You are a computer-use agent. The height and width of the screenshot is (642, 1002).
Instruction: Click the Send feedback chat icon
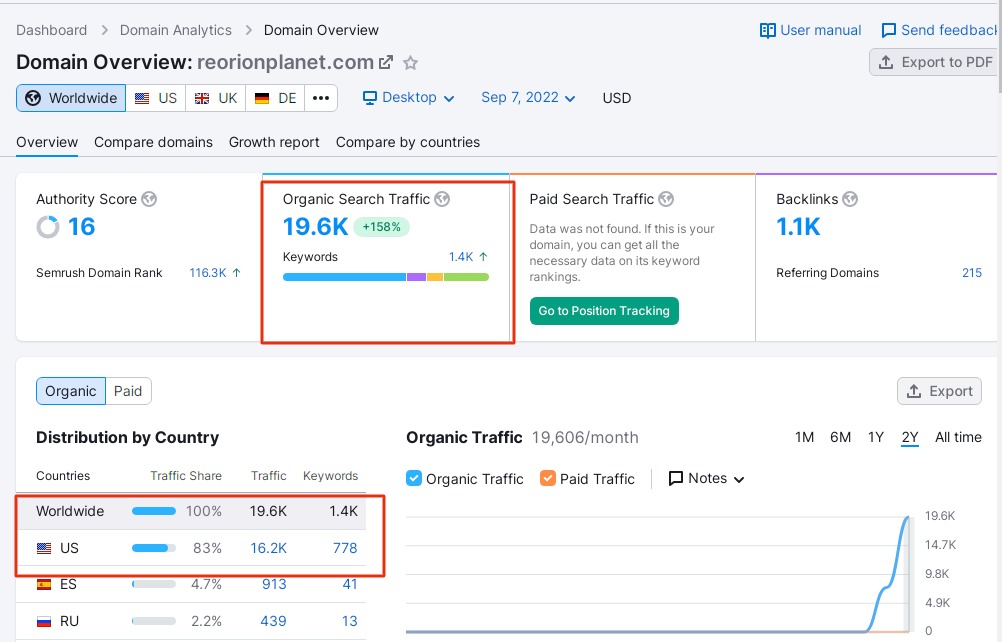[x=888, y=31]
